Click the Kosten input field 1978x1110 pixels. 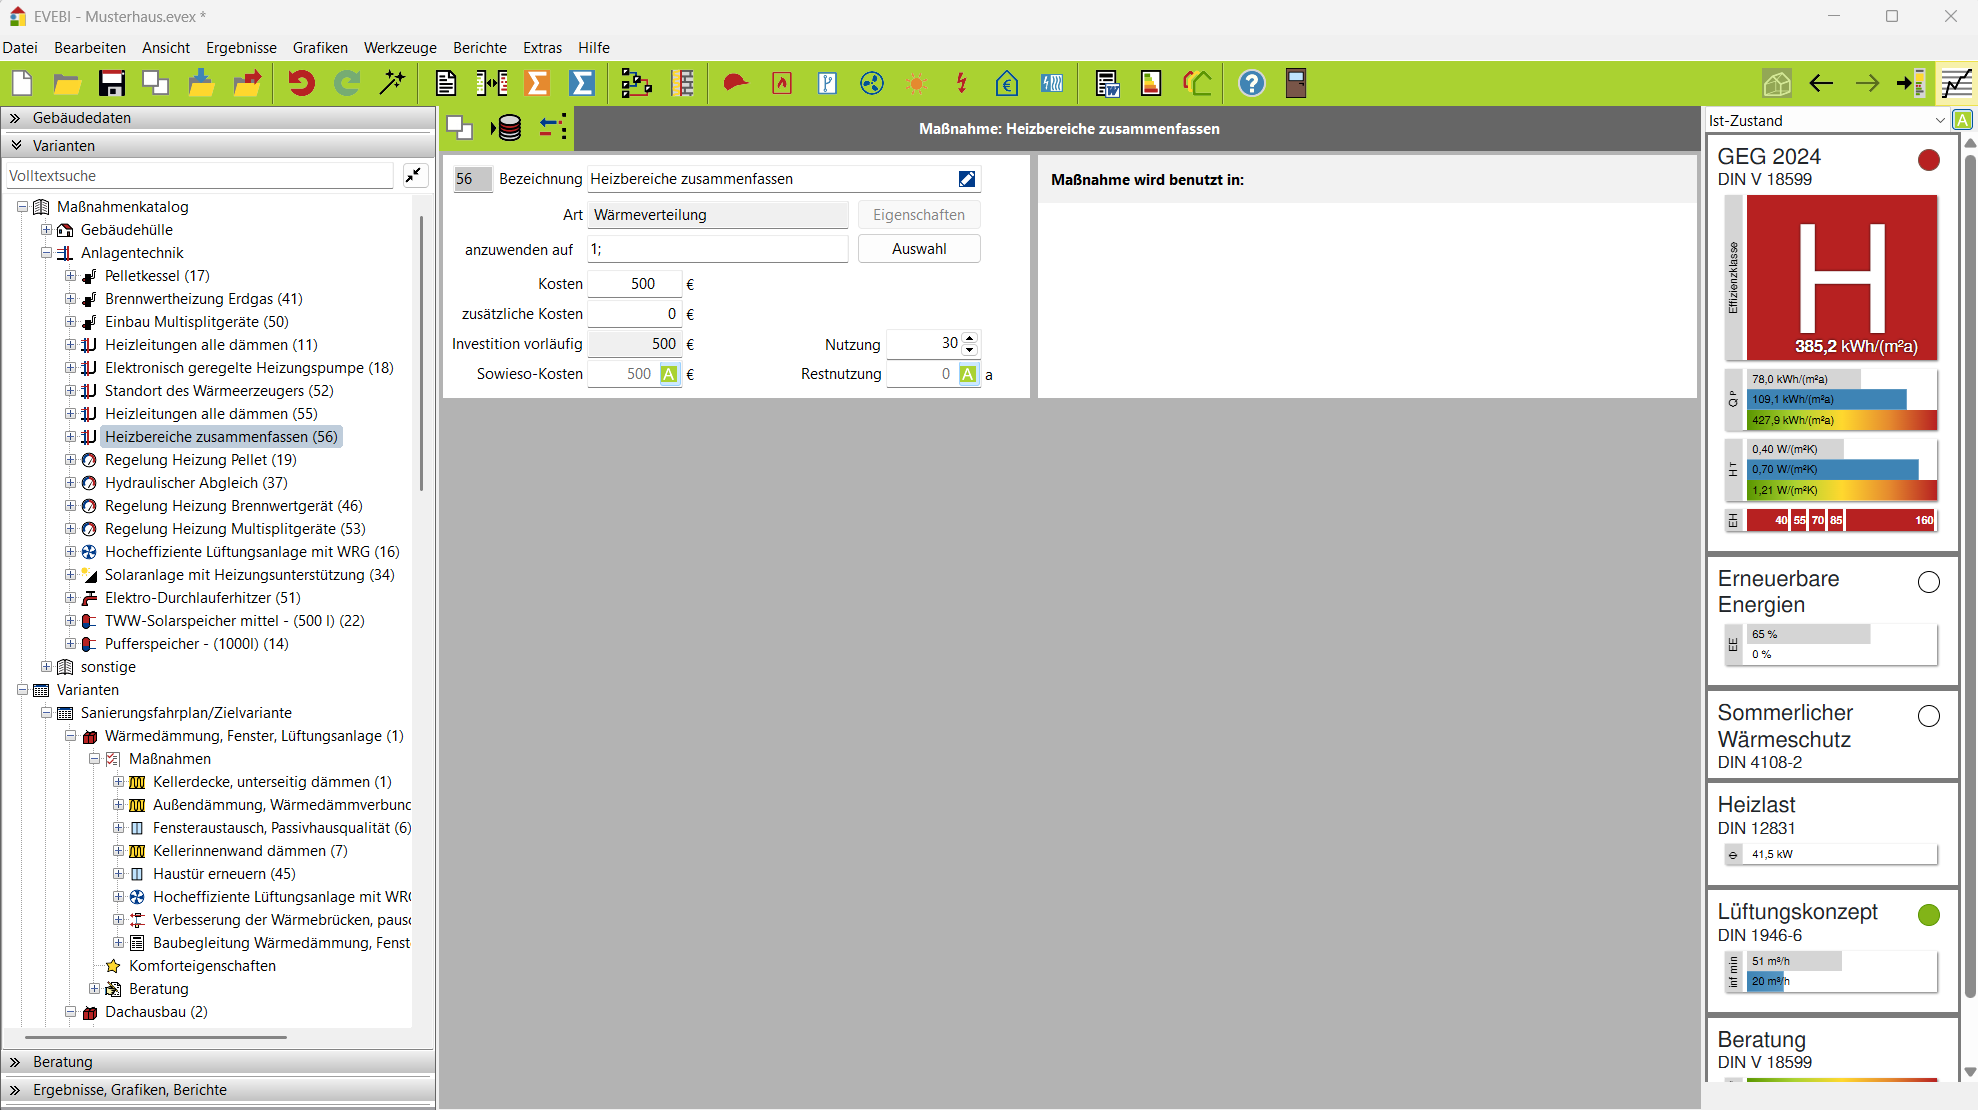(634, 284)
